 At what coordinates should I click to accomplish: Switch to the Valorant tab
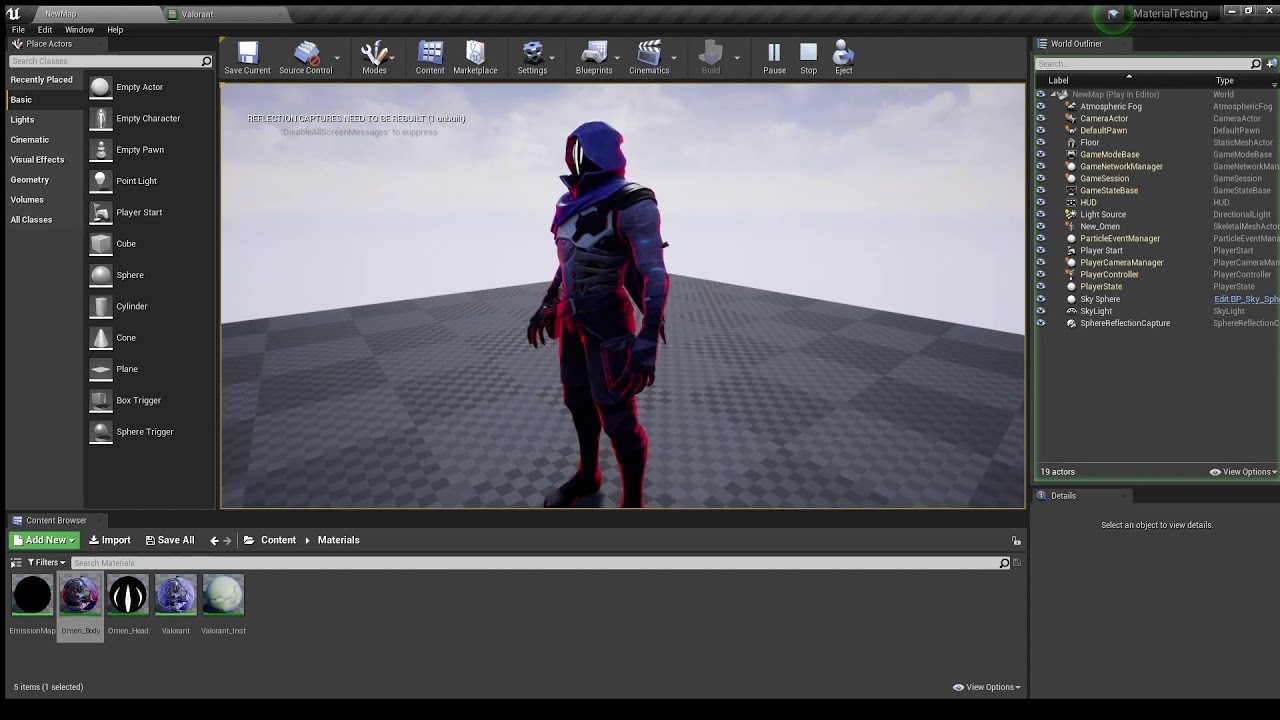[197, 14]
